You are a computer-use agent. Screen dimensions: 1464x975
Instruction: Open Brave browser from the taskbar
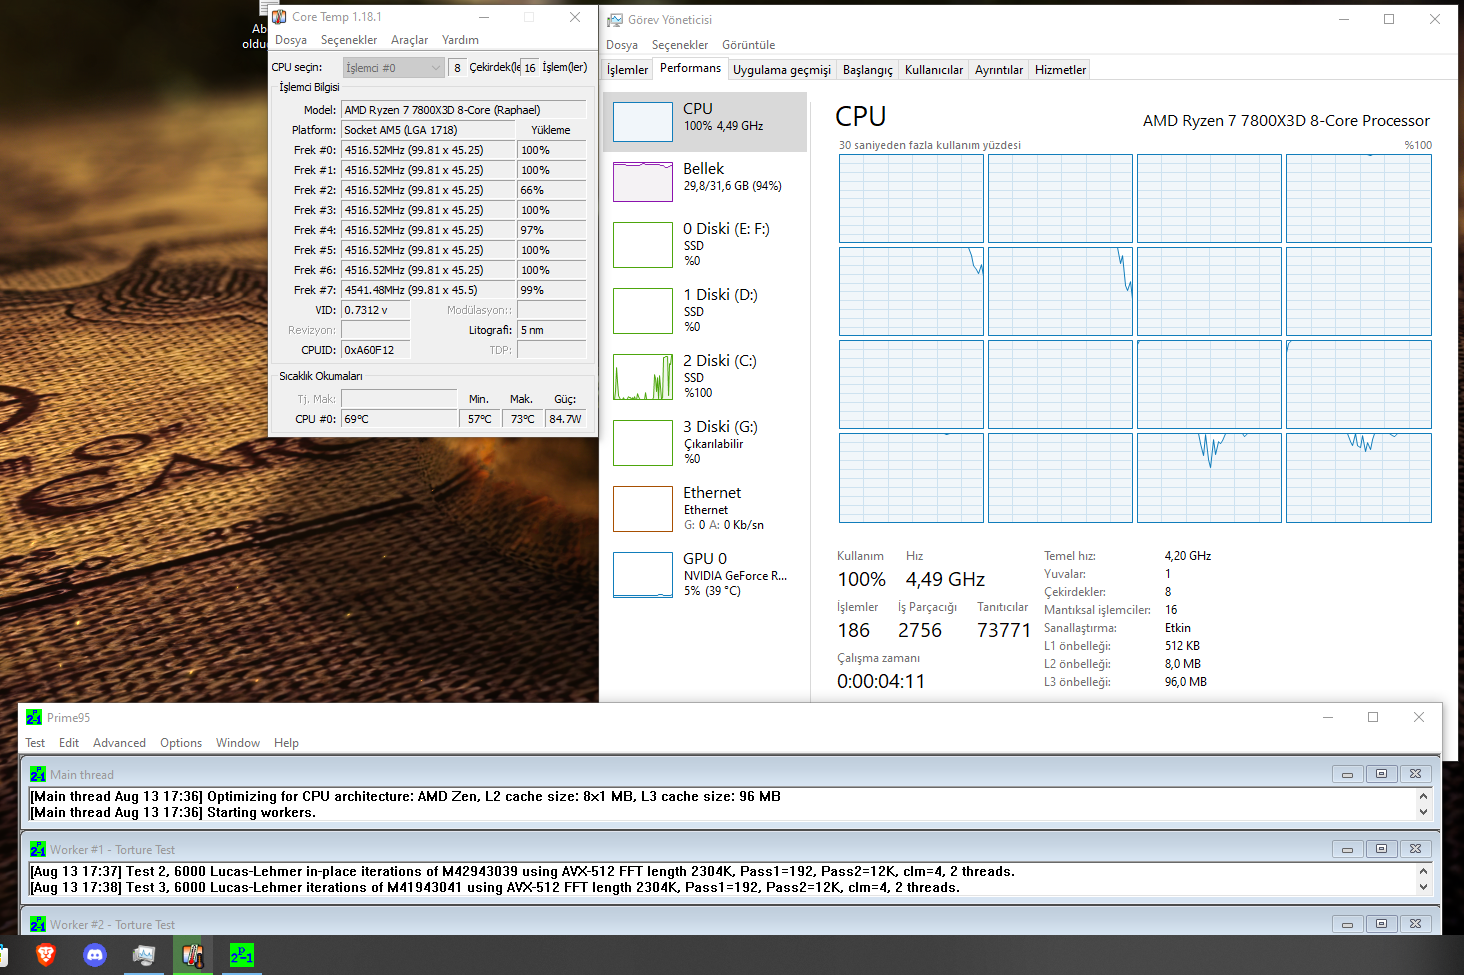46,955
